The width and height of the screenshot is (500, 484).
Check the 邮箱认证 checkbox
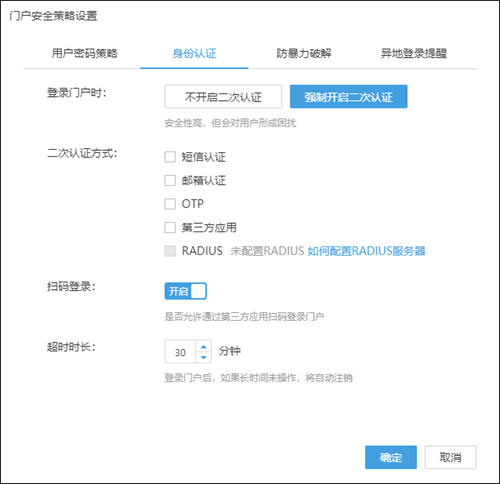170,180
